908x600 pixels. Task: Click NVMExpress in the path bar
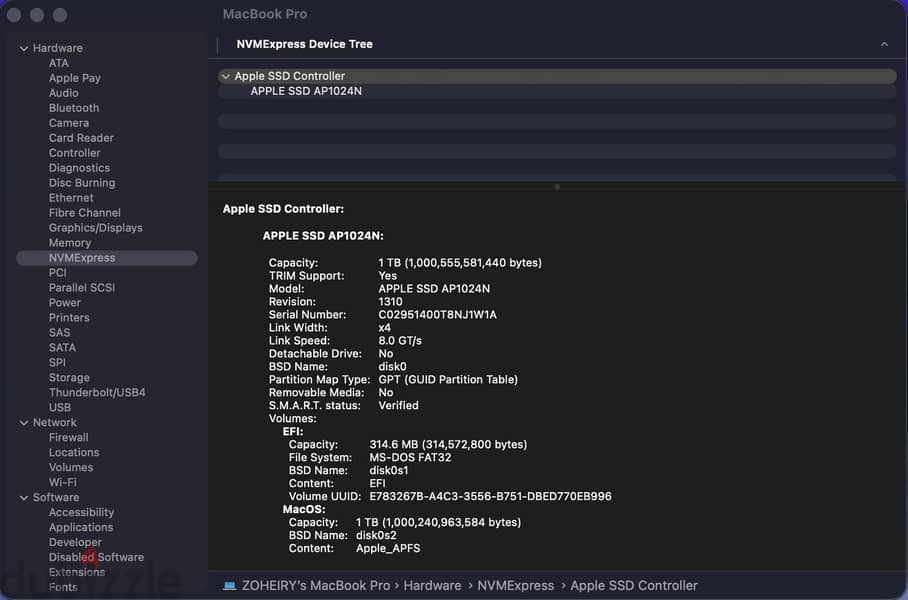click(515, 586)
